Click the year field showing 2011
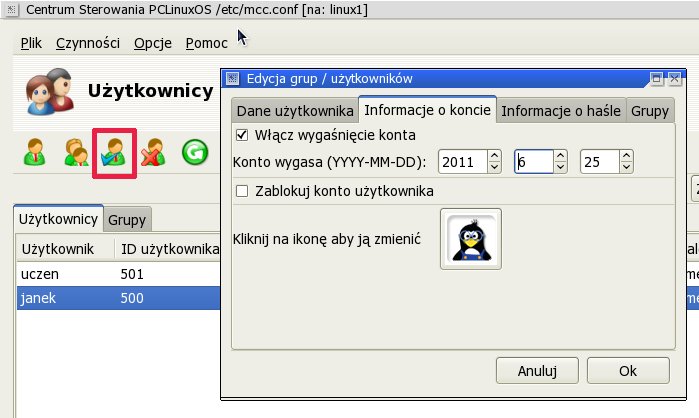This screenshot has height=418, width=699. (x=463, y=161)
